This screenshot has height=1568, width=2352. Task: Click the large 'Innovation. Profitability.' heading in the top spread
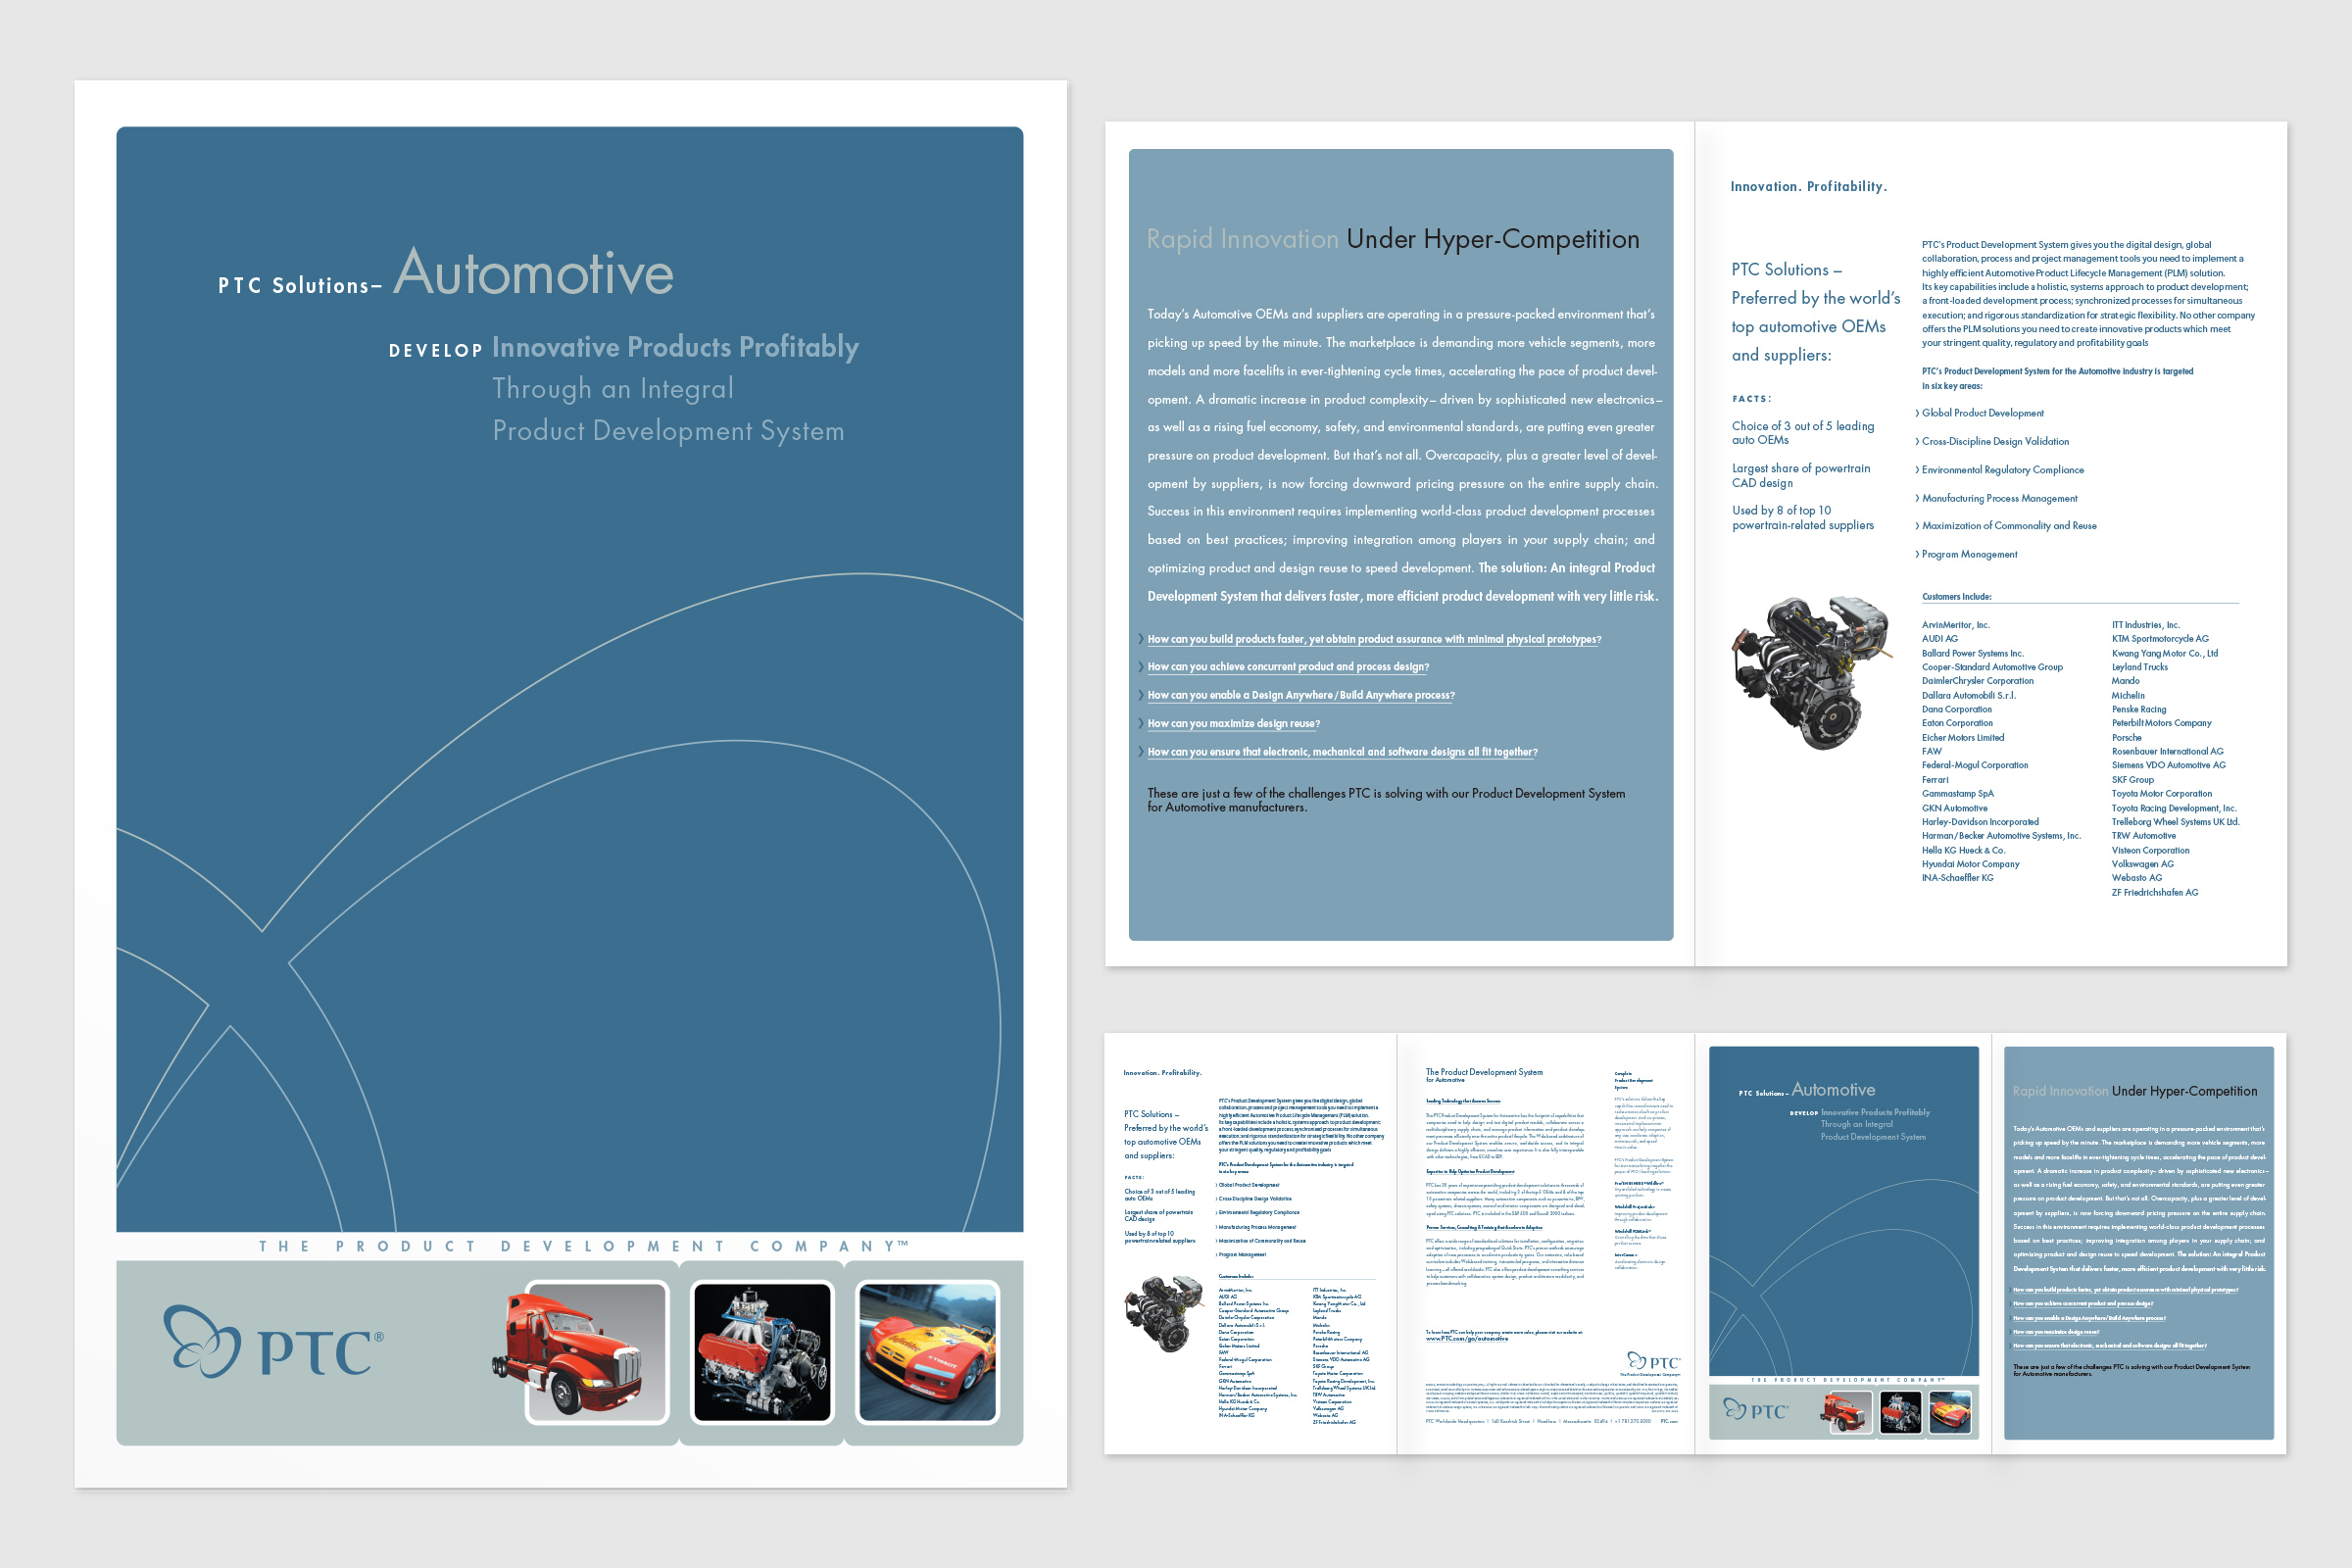tap(1808, 187)
